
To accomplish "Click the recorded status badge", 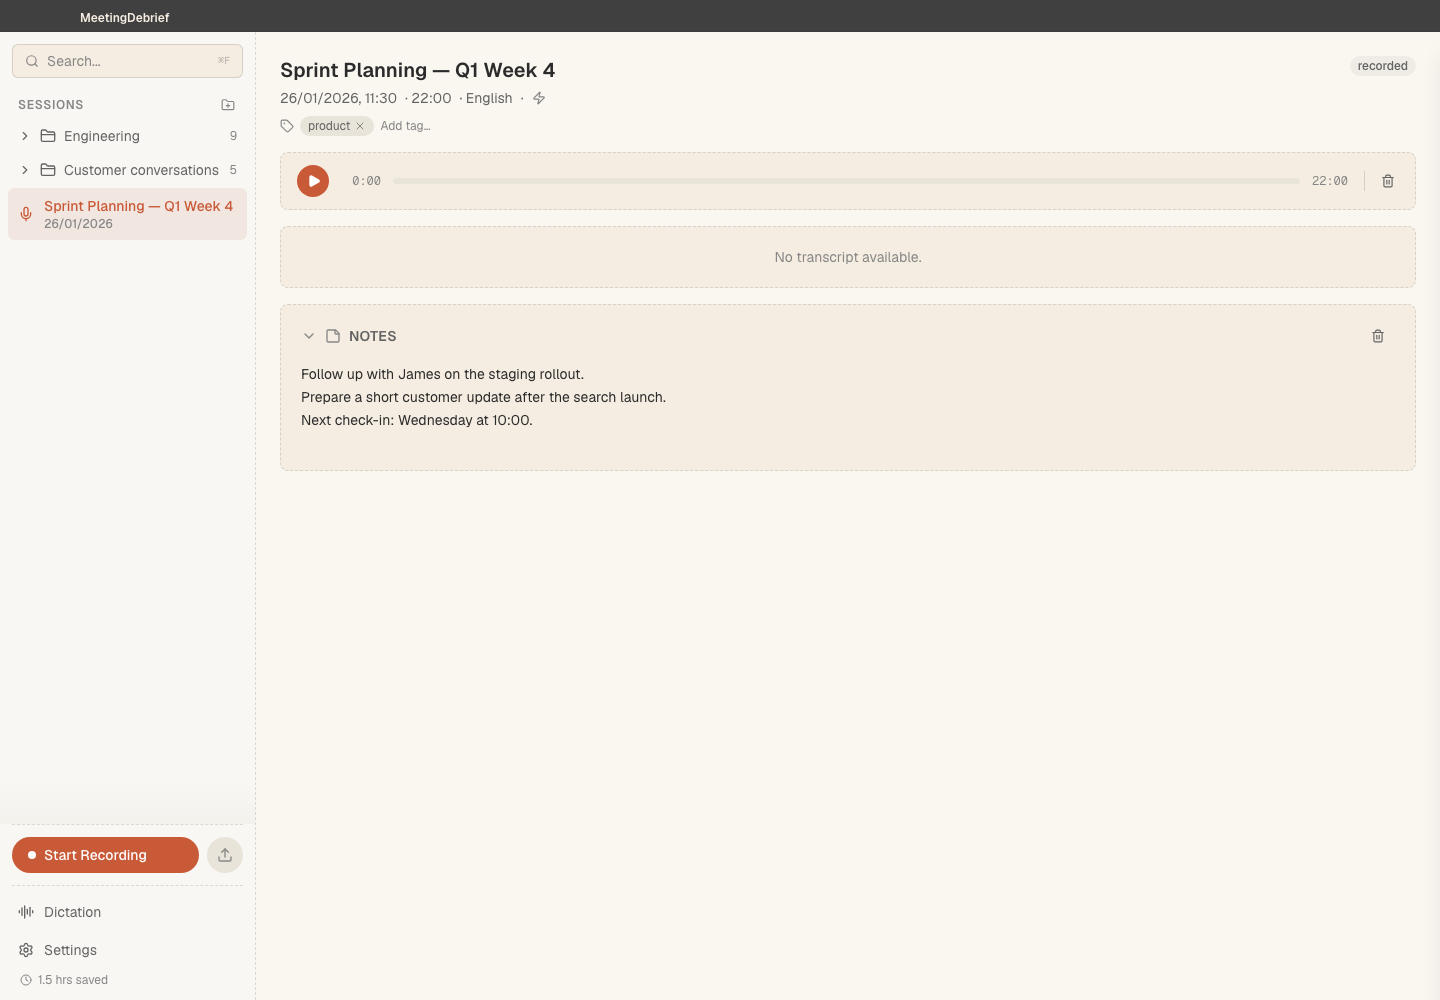I will click(1383, 66).
